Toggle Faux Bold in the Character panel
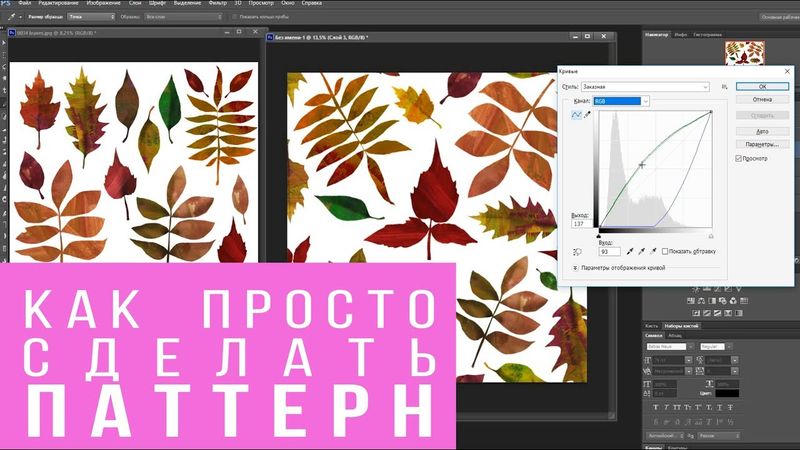The height and width of the screenshot is (450, 800). [x=656, y=407]
